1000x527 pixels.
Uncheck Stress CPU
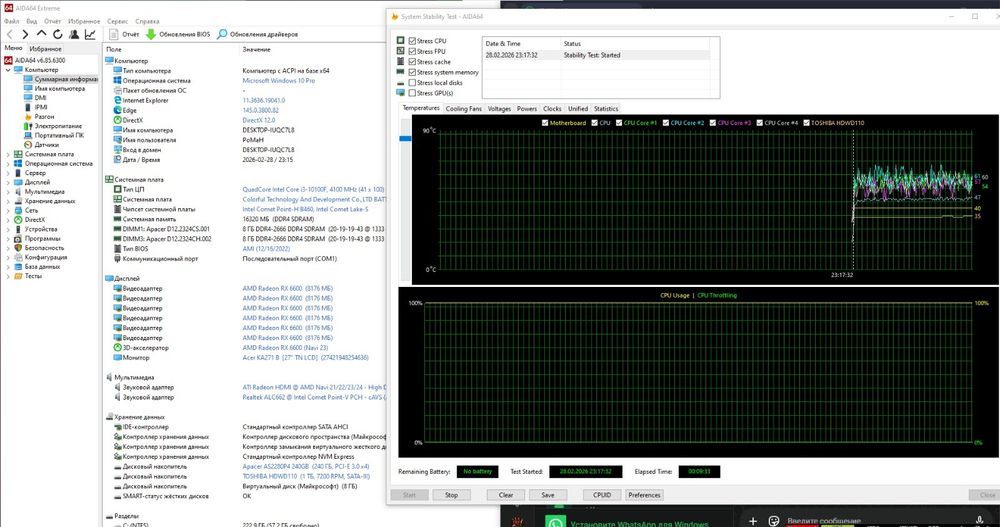(412, 40)
